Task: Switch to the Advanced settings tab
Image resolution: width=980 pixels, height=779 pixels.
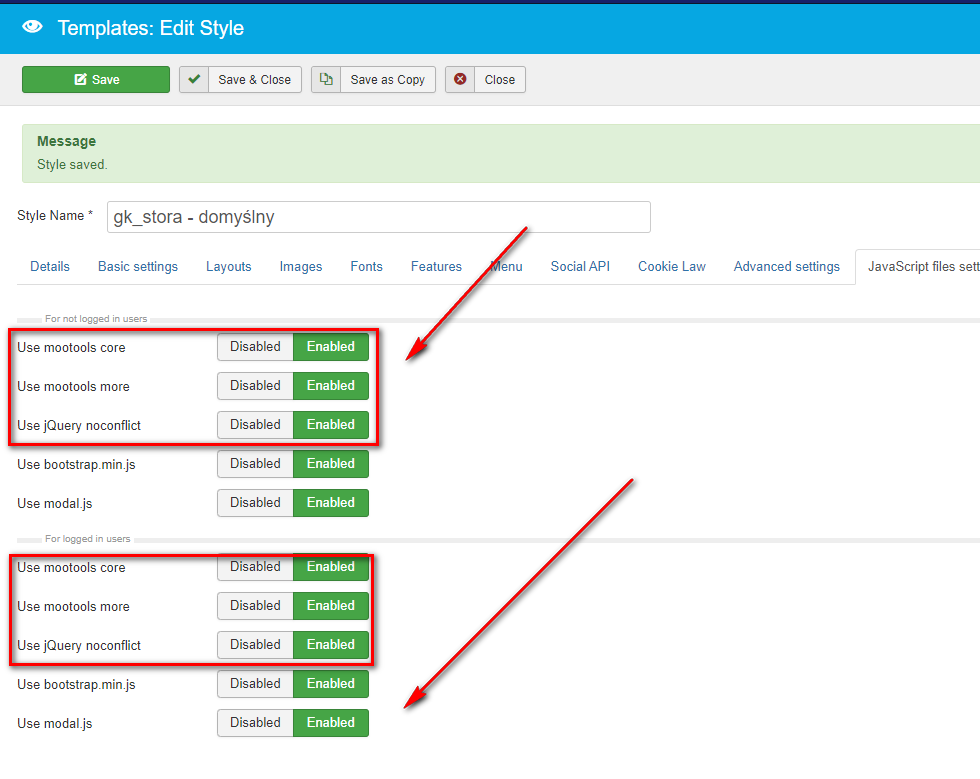Action: click(x=787, y=266)
